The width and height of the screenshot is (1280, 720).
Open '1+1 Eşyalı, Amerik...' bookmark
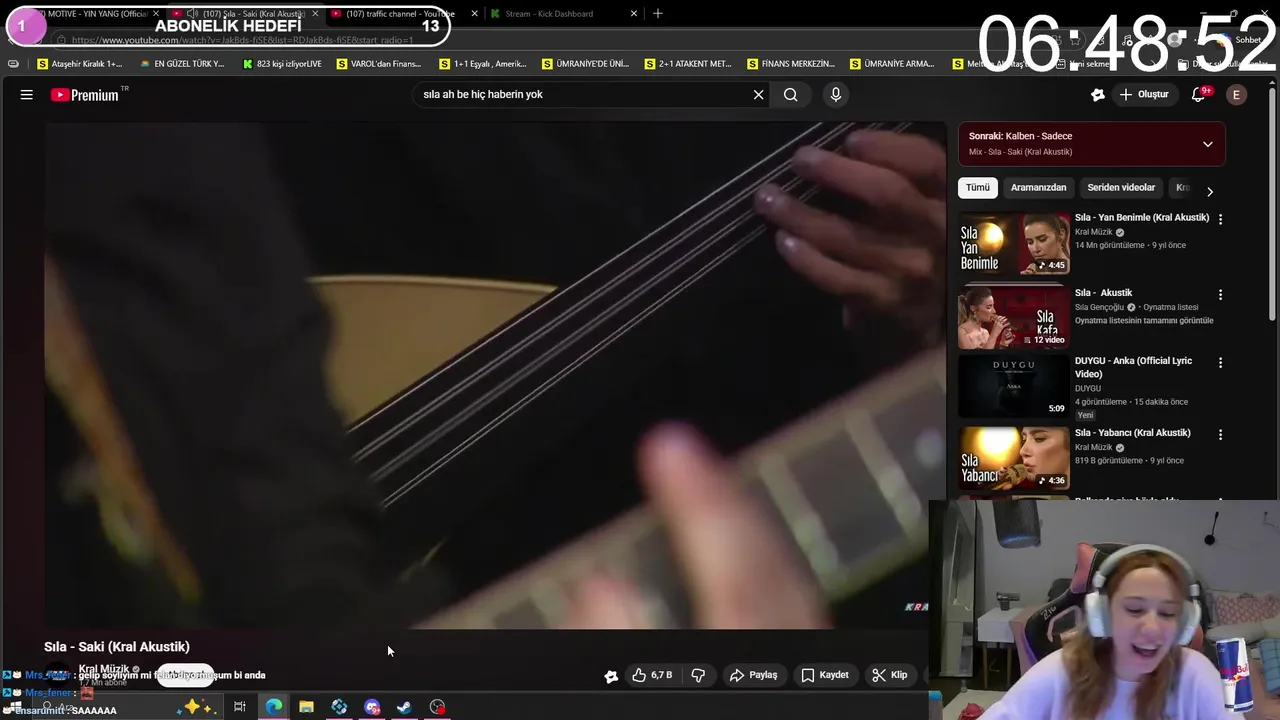point(482,64)
